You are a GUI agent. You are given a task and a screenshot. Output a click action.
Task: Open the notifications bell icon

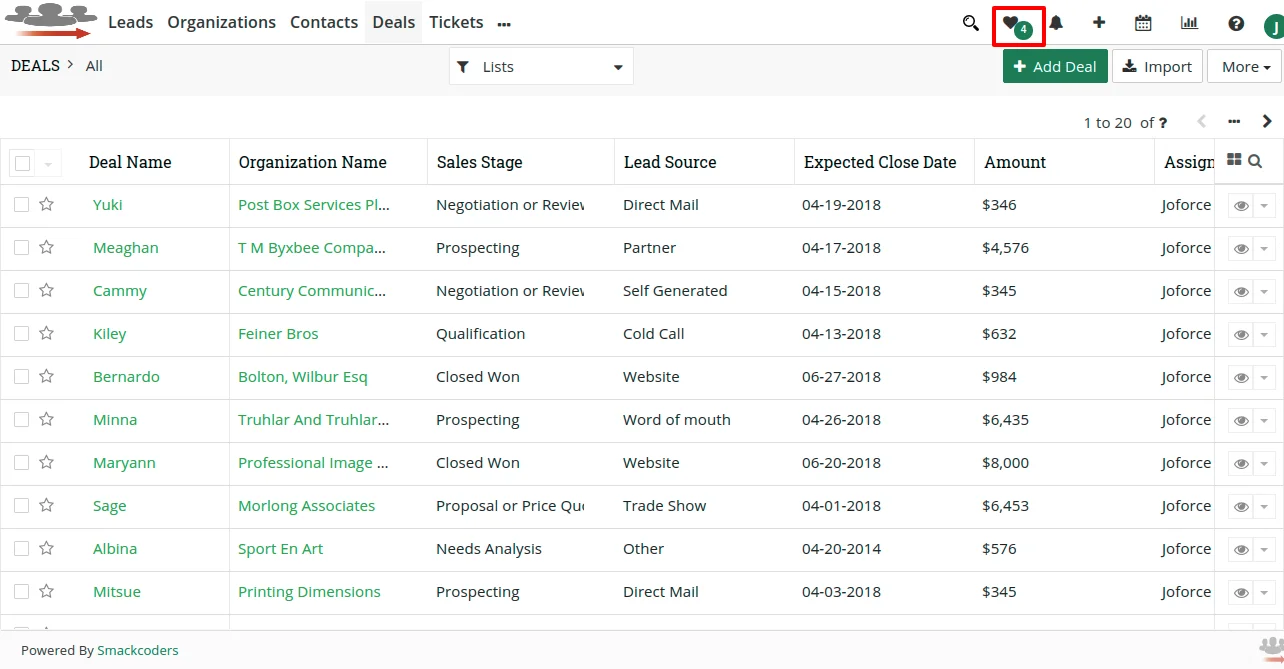pyautogui.click(x=1056, y=23)
